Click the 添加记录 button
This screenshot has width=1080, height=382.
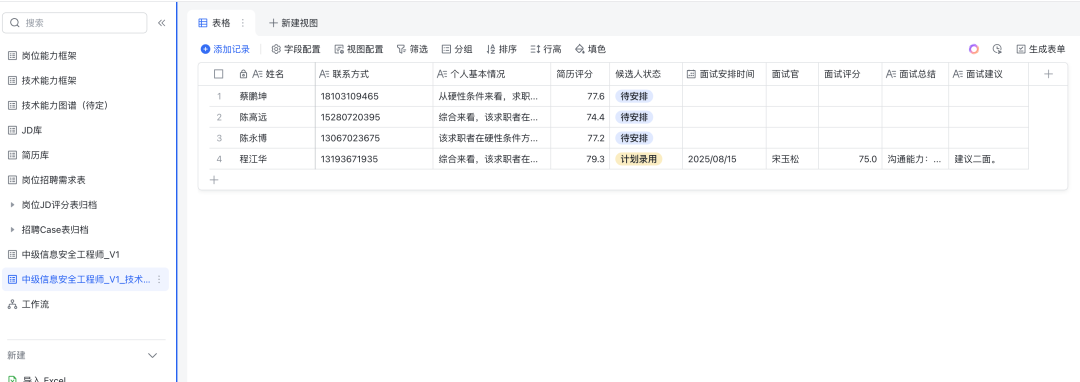225,50
